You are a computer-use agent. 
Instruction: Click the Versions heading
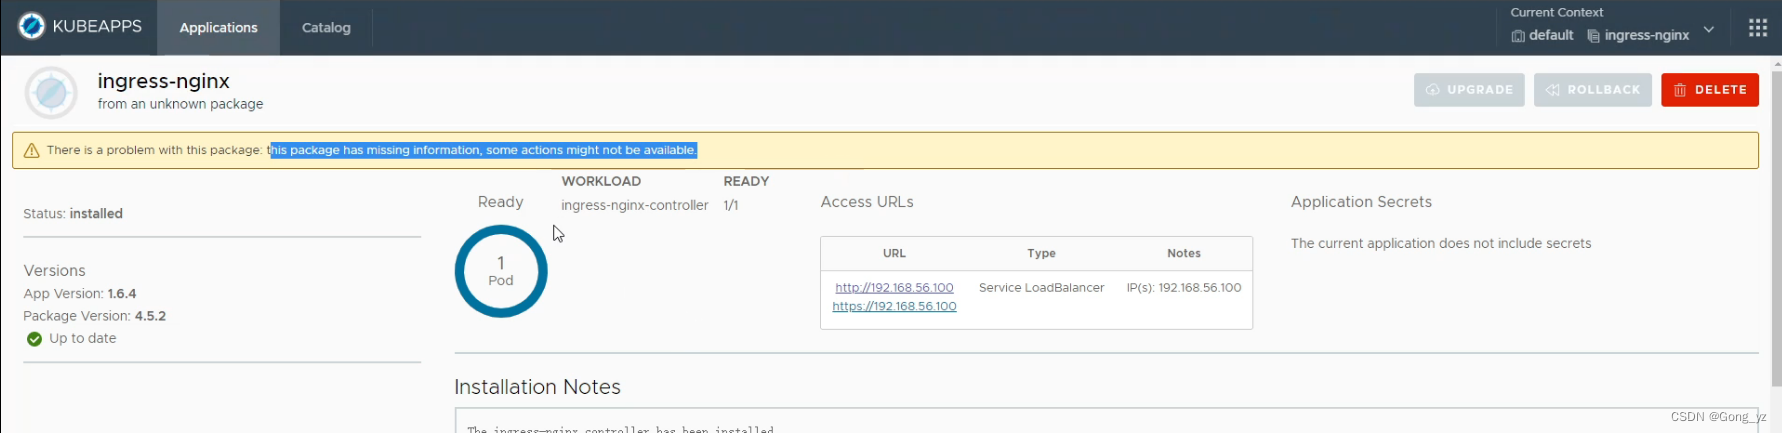coord(55,271)
